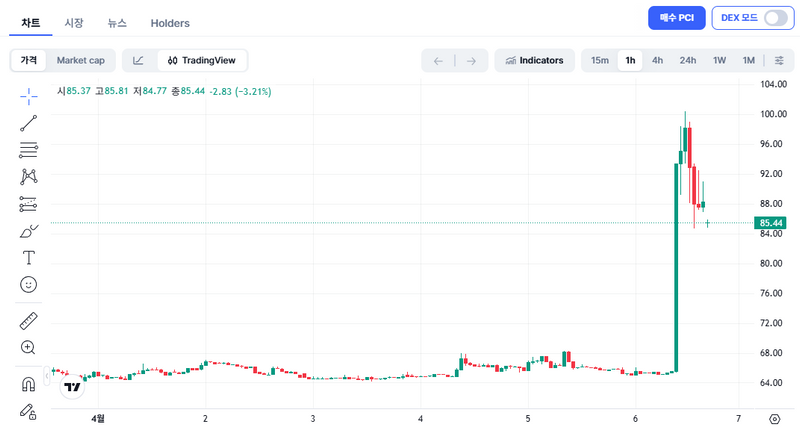Select the trend line drawing tool
This screenshot has width=800, height=439.
(x=28, y=123)
